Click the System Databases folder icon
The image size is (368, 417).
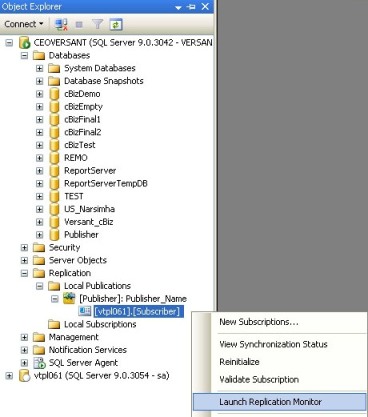click(x=54, y=68)
